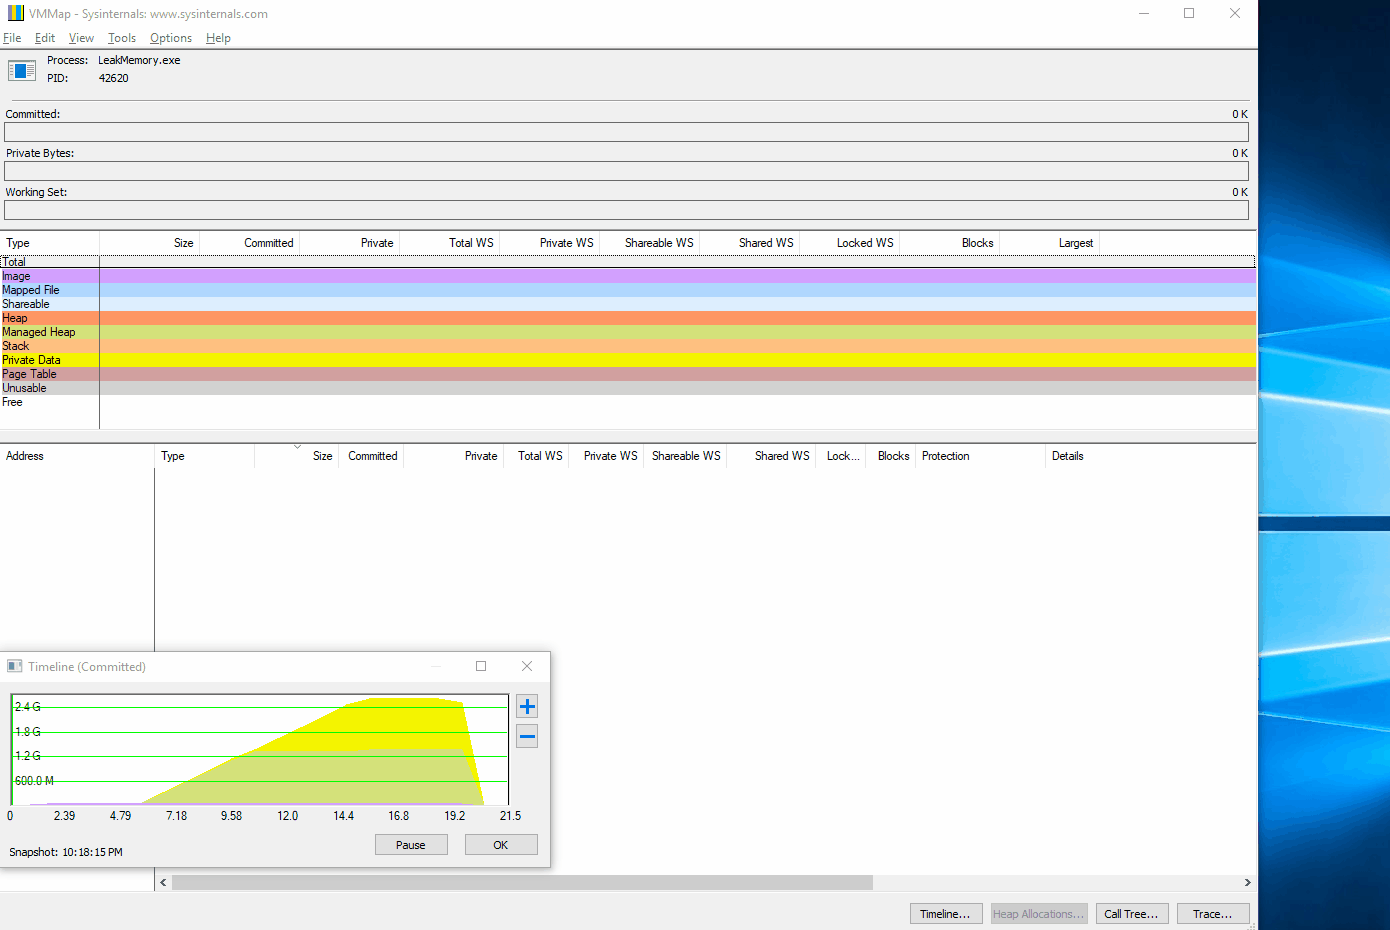Click the Trace… button
The width and height of the screenshot is (1390, 930).
(x=1212, y=914)
